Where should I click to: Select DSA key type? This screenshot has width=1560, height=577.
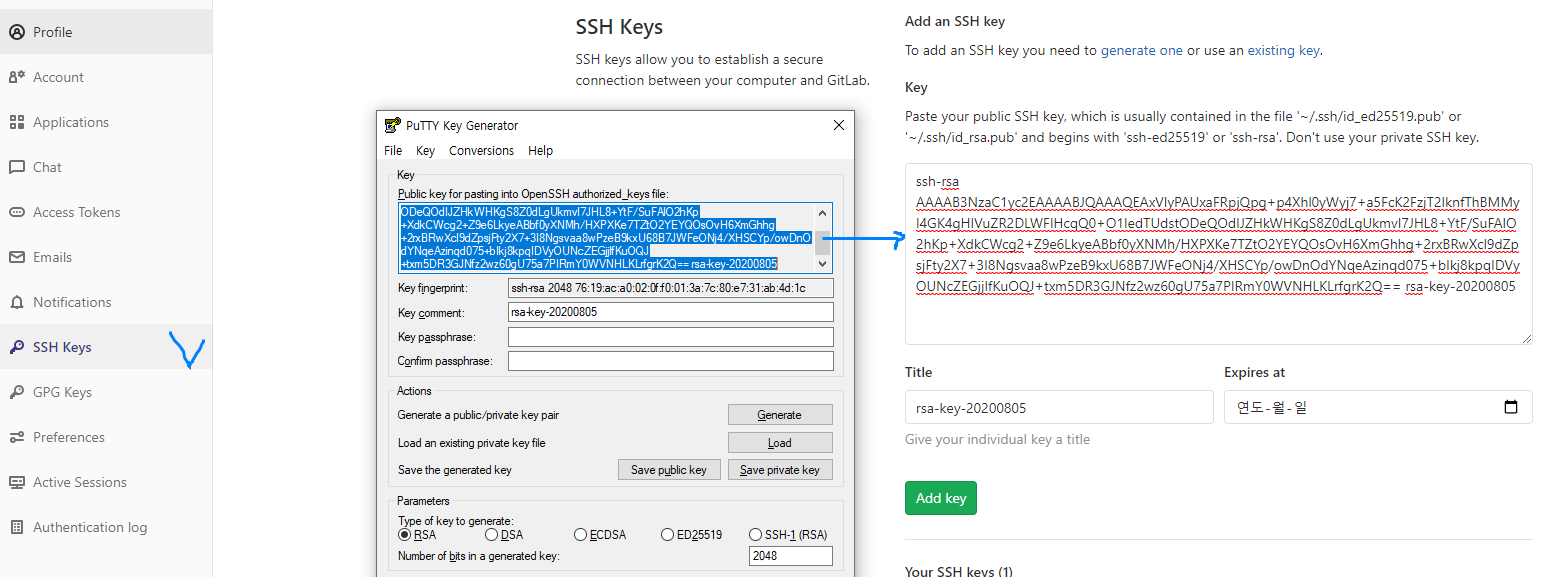pos(492,535)
